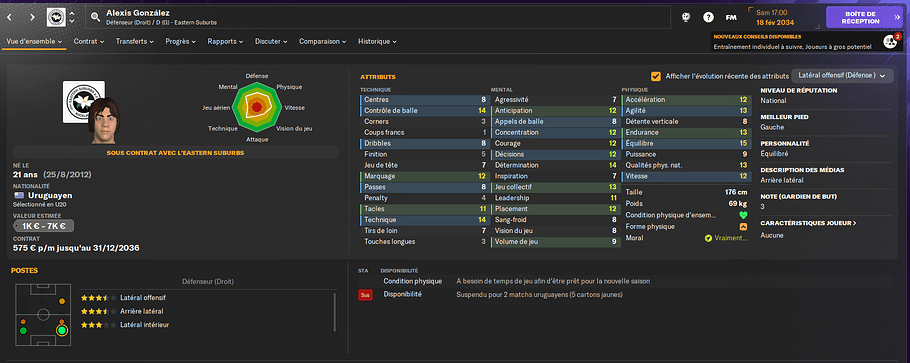Click the Eastern Suburbs club badge in the top bar
The width and height of the screenshot is (910, 363).
click(x=56, y=17)
